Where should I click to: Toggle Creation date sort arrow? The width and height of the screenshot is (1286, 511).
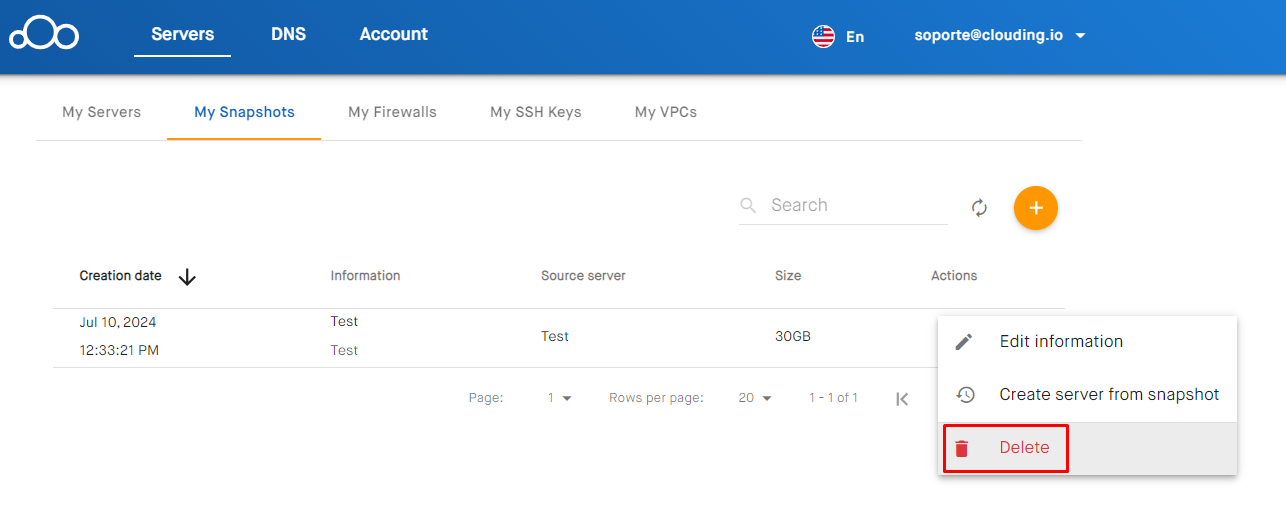[x=187, y=277]
